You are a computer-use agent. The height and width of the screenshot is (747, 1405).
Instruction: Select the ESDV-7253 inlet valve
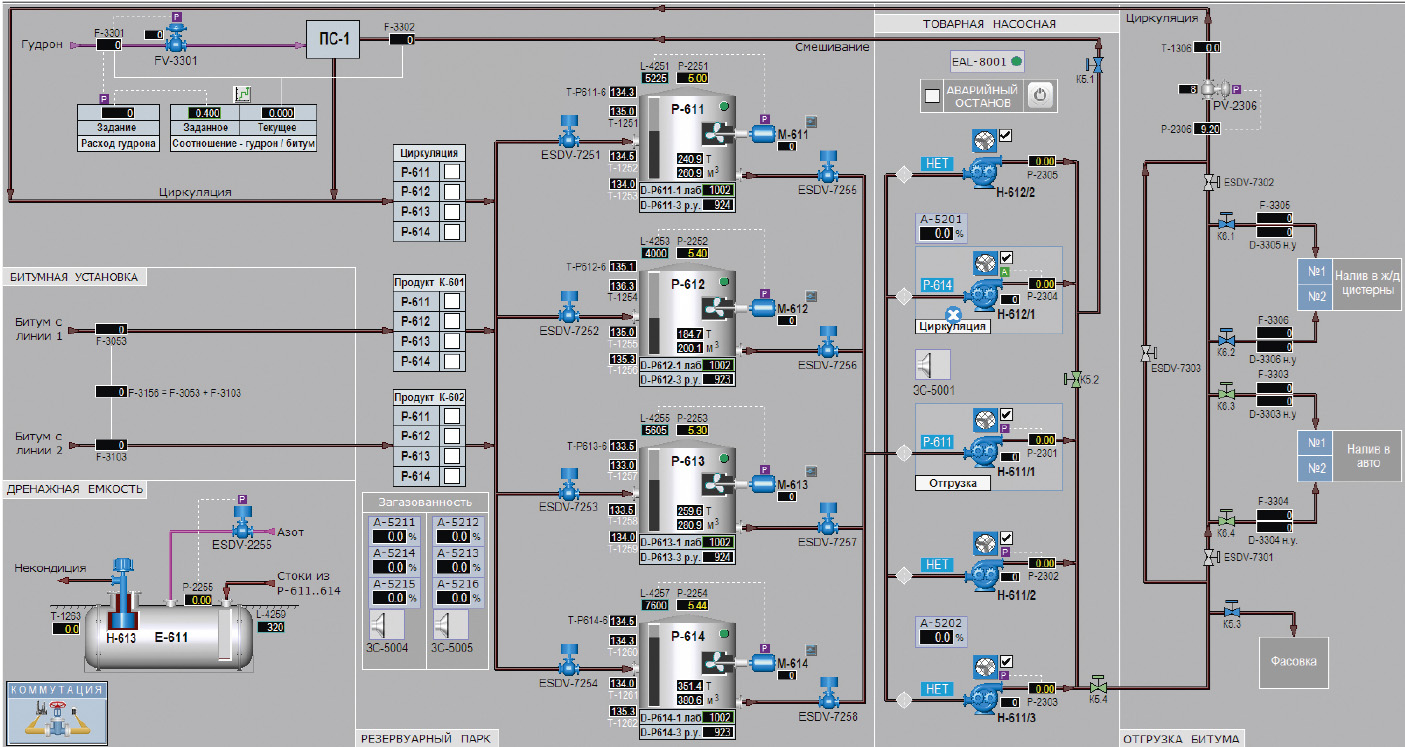tap(569, 484)
